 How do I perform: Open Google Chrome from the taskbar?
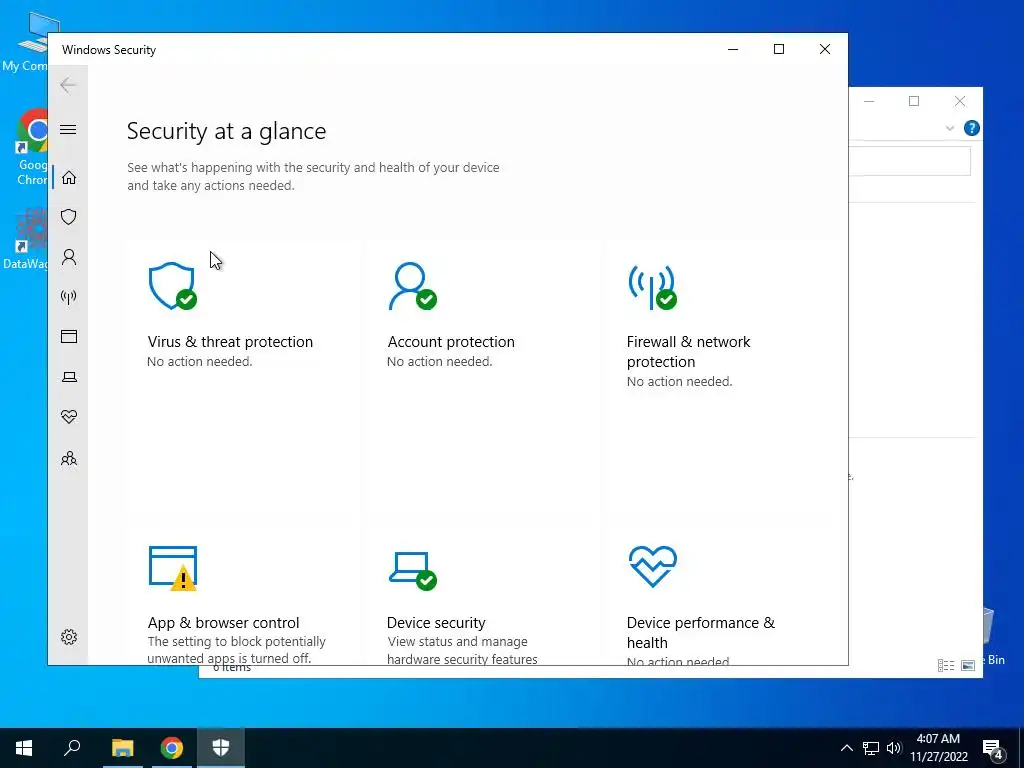pos(172,748)
